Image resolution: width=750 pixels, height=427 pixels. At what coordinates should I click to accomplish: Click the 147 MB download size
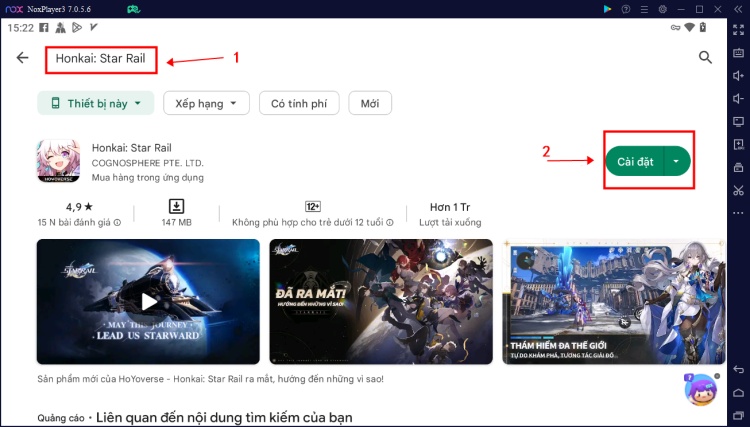(176, 222)
